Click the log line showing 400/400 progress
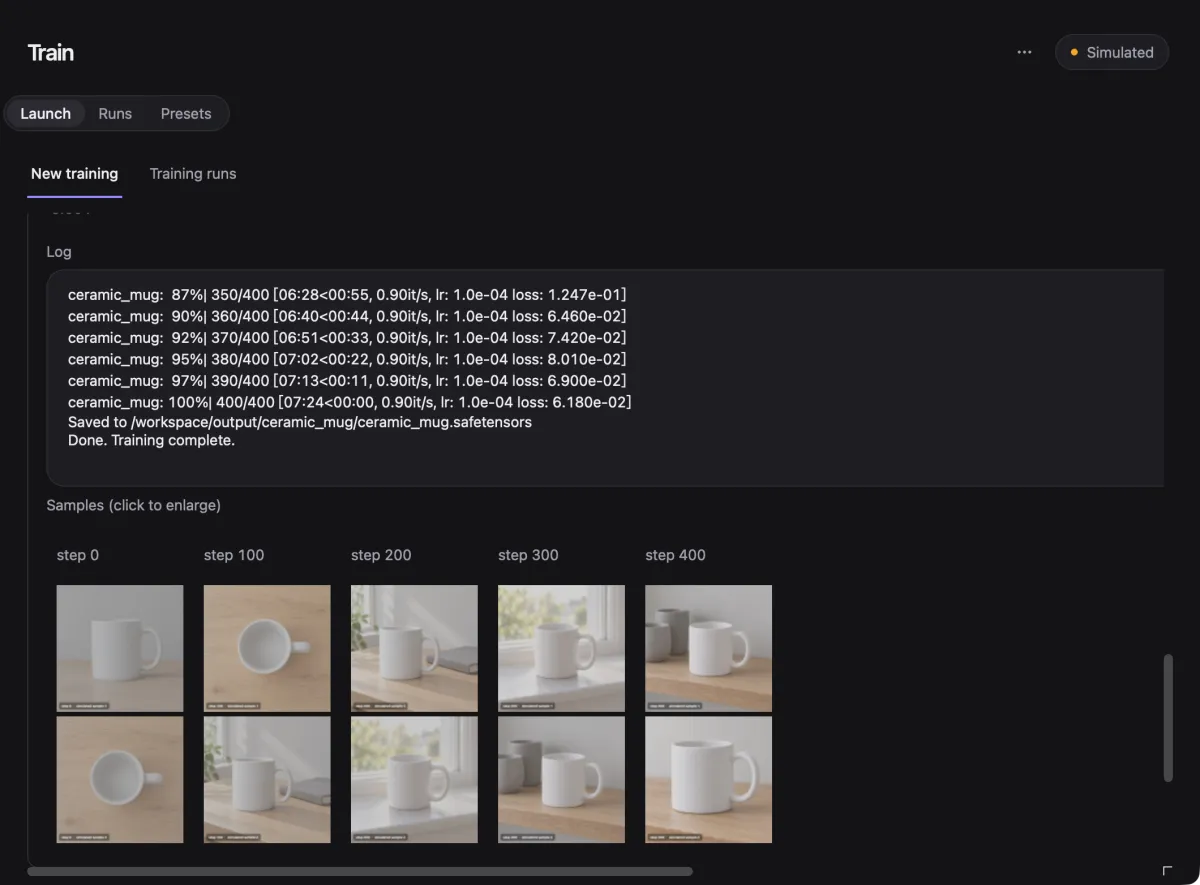Viewport: 1200px width, 885px height. pyautogui.click(x=350, y=402)
